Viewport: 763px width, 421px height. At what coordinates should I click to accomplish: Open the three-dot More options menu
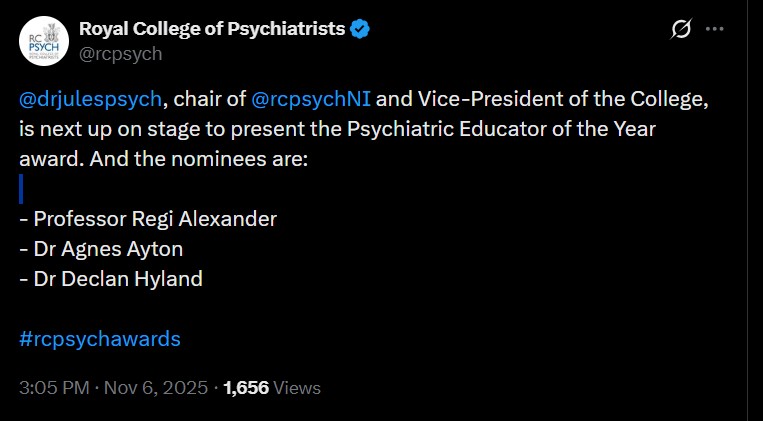pos(714,30)
